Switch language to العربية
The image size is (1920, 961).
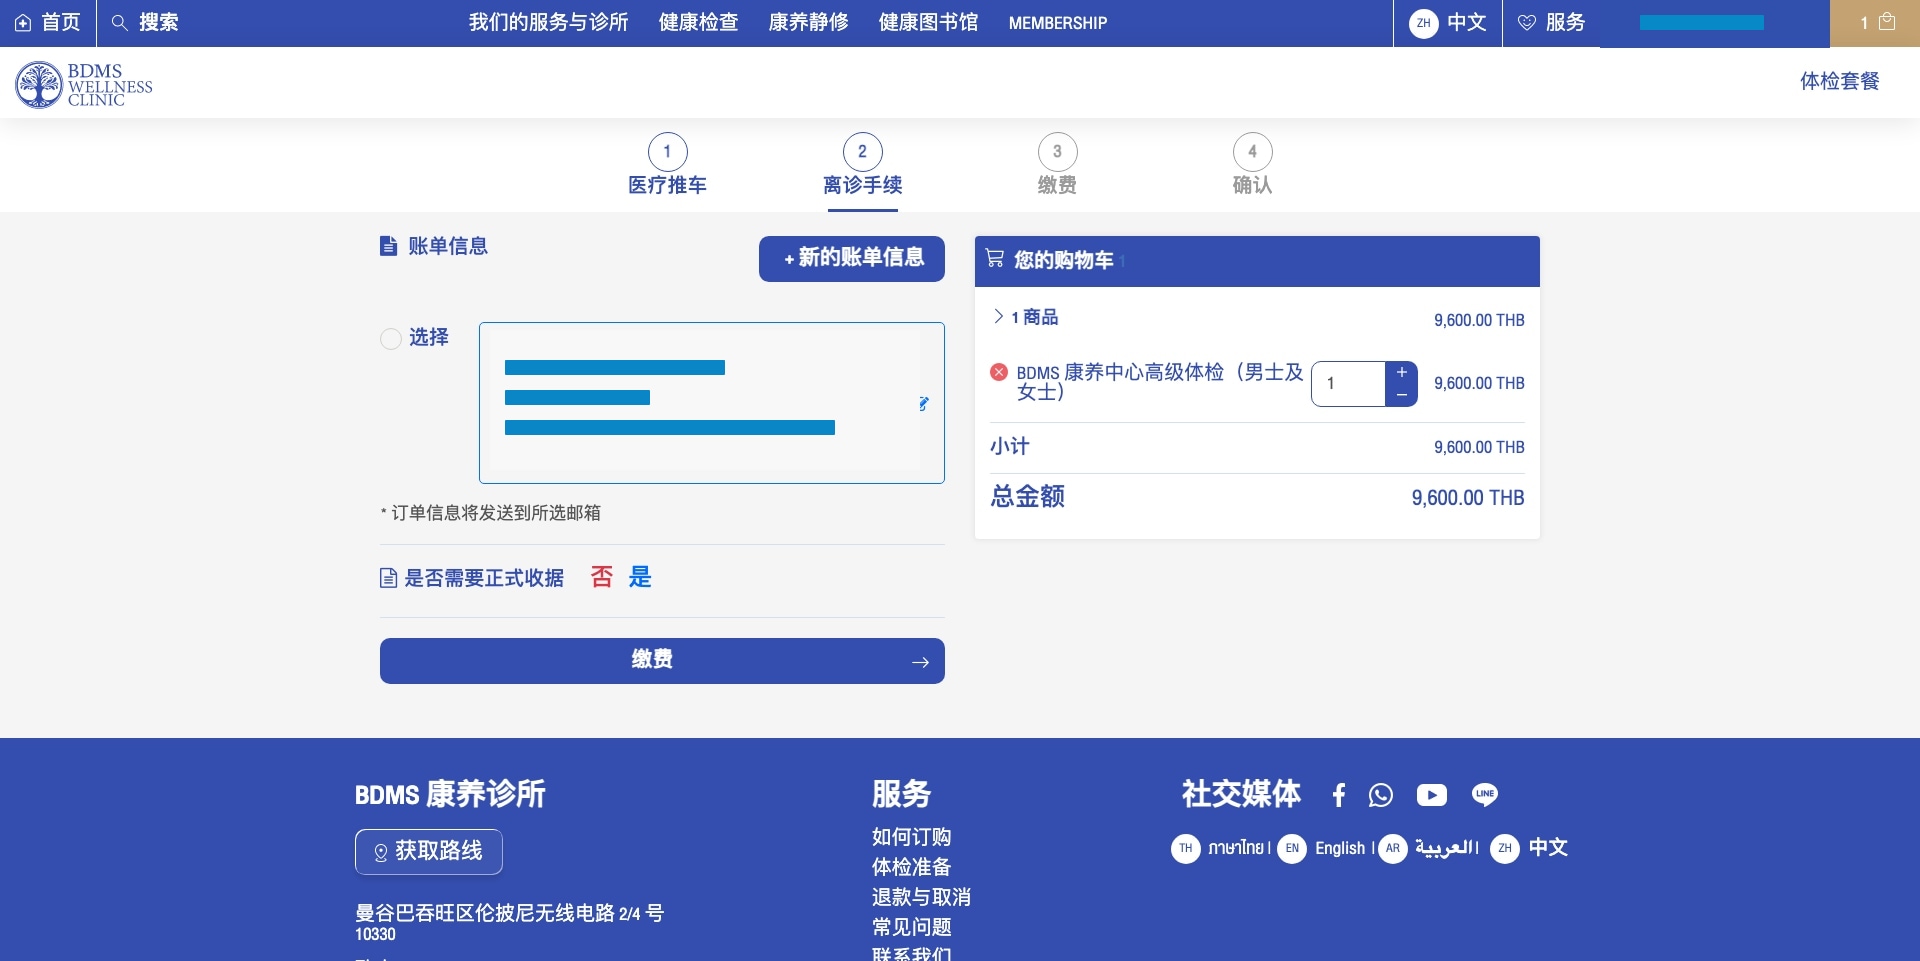point(1446,848)
